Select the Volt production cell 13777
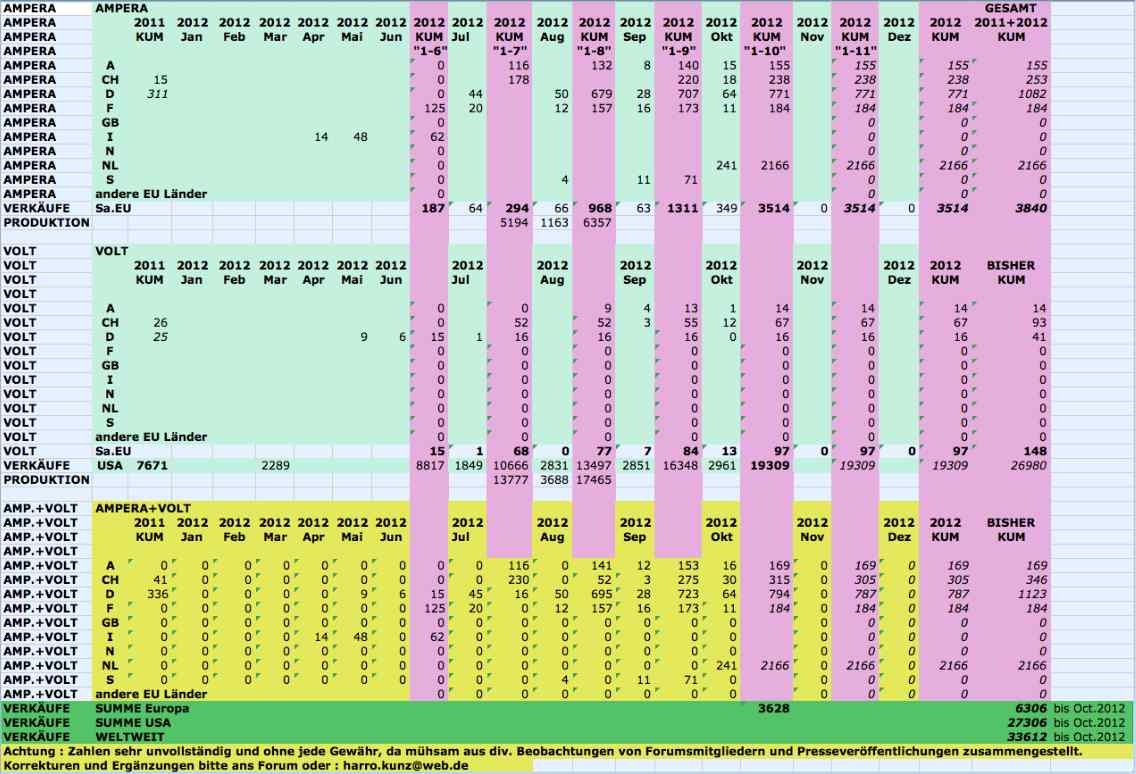This screenshot has width=1136, height=774. click(510, 480)
